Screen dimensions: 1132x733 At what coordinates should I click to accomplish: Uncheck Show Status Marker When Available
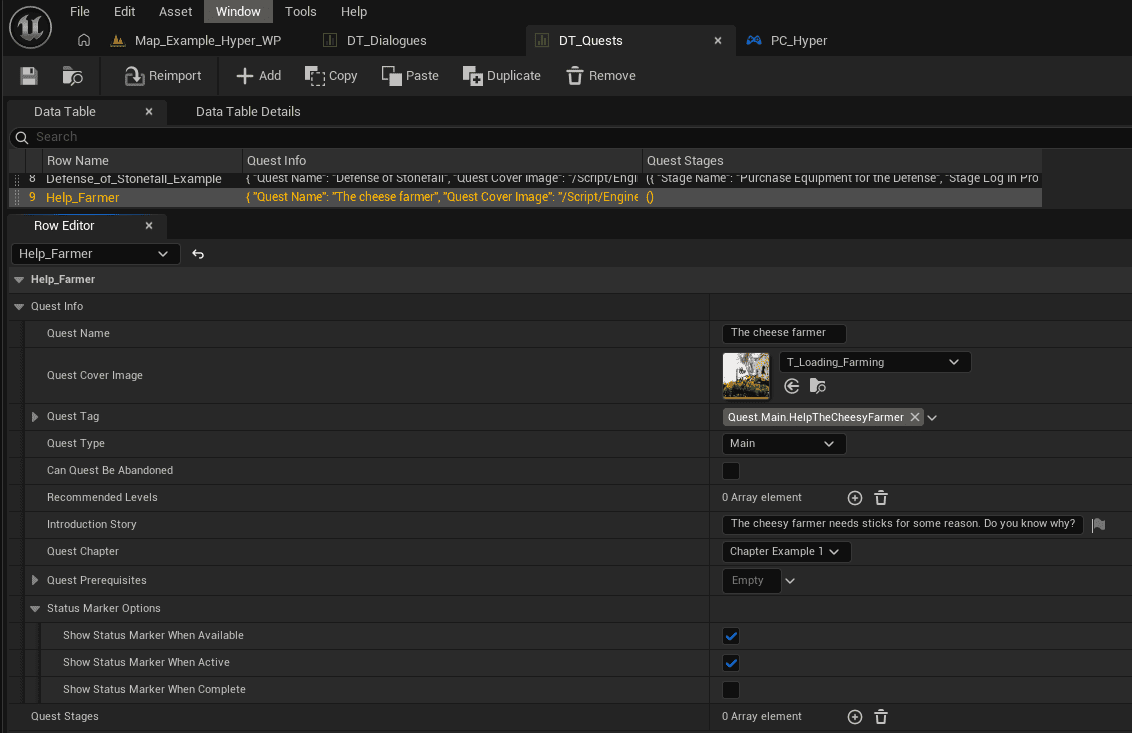click(x=731, y=636)
